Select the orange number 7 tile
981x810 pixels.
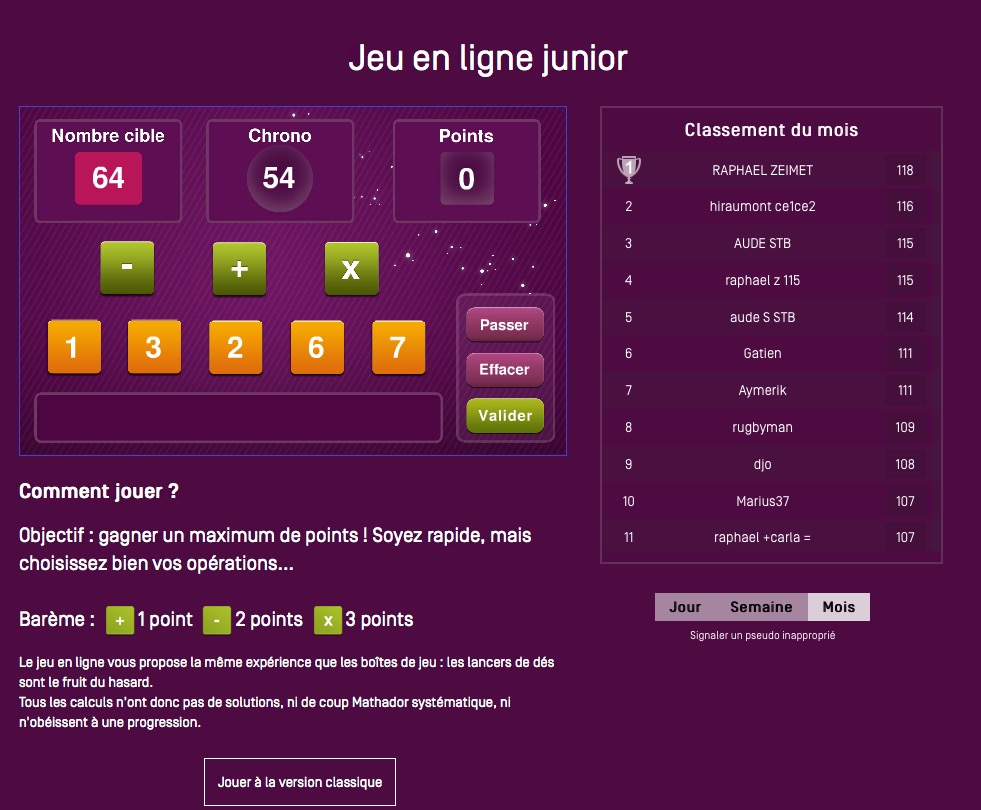click(x=398, y=347)
